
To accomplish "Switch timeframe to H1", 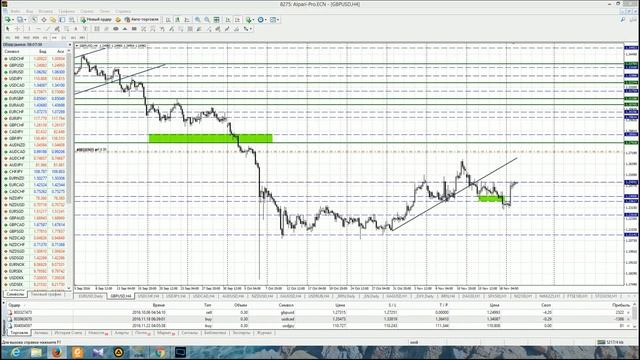I will click(x=45, y=38).
